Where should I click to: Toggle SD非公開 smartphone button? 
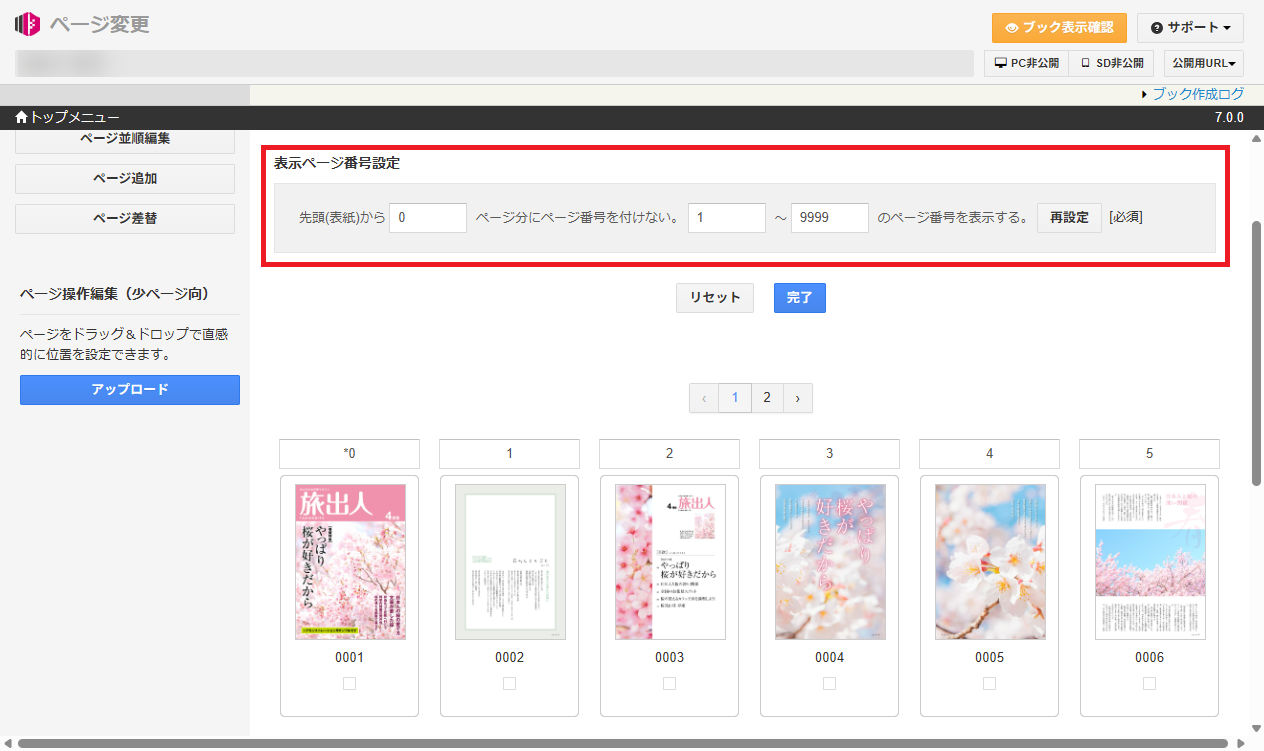(x=1111, y=63)
